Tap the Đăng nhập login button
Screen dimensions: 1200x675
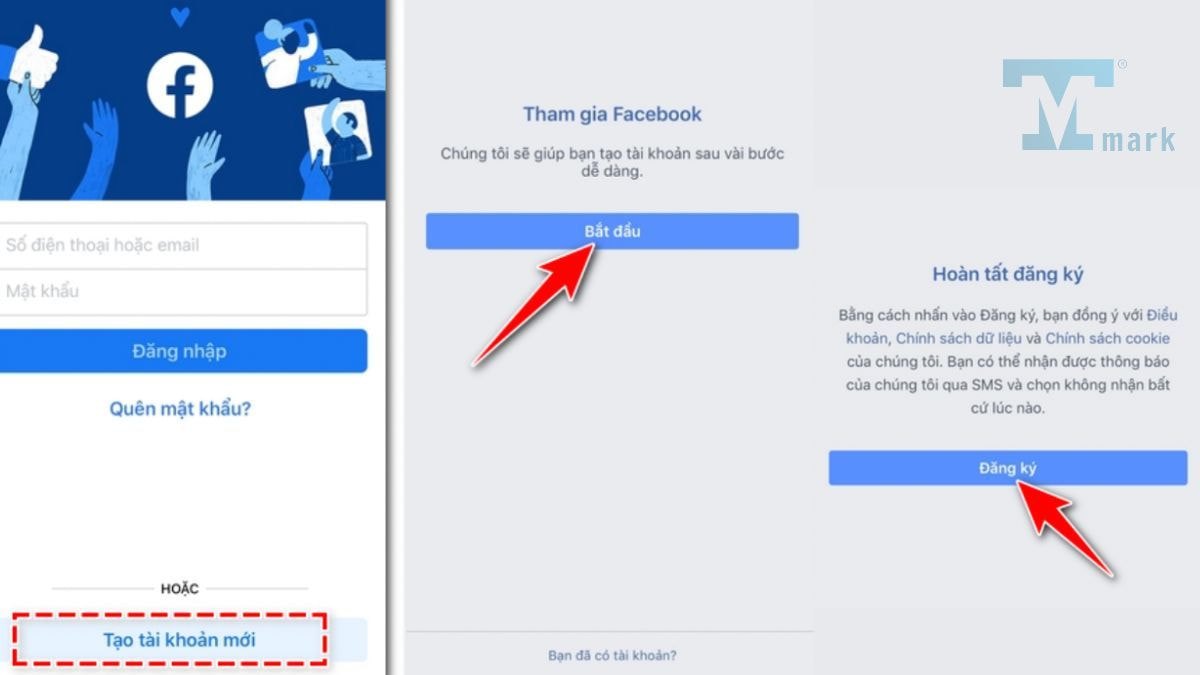[x=183, y=351]
